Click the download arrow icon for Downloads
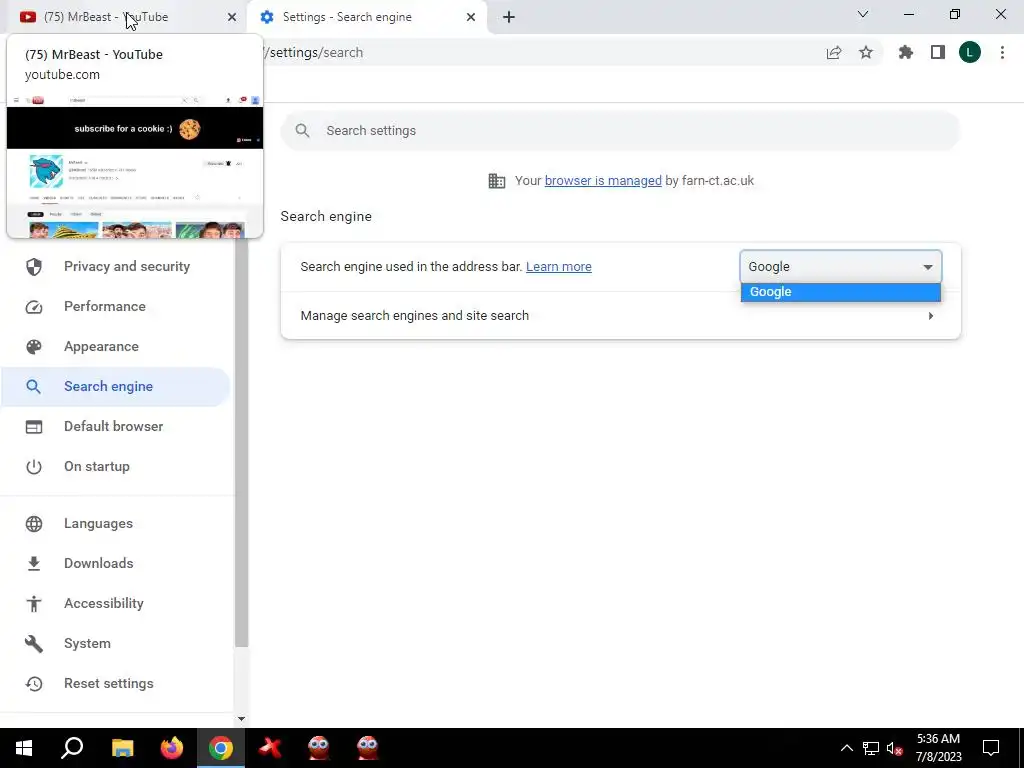 33,564
